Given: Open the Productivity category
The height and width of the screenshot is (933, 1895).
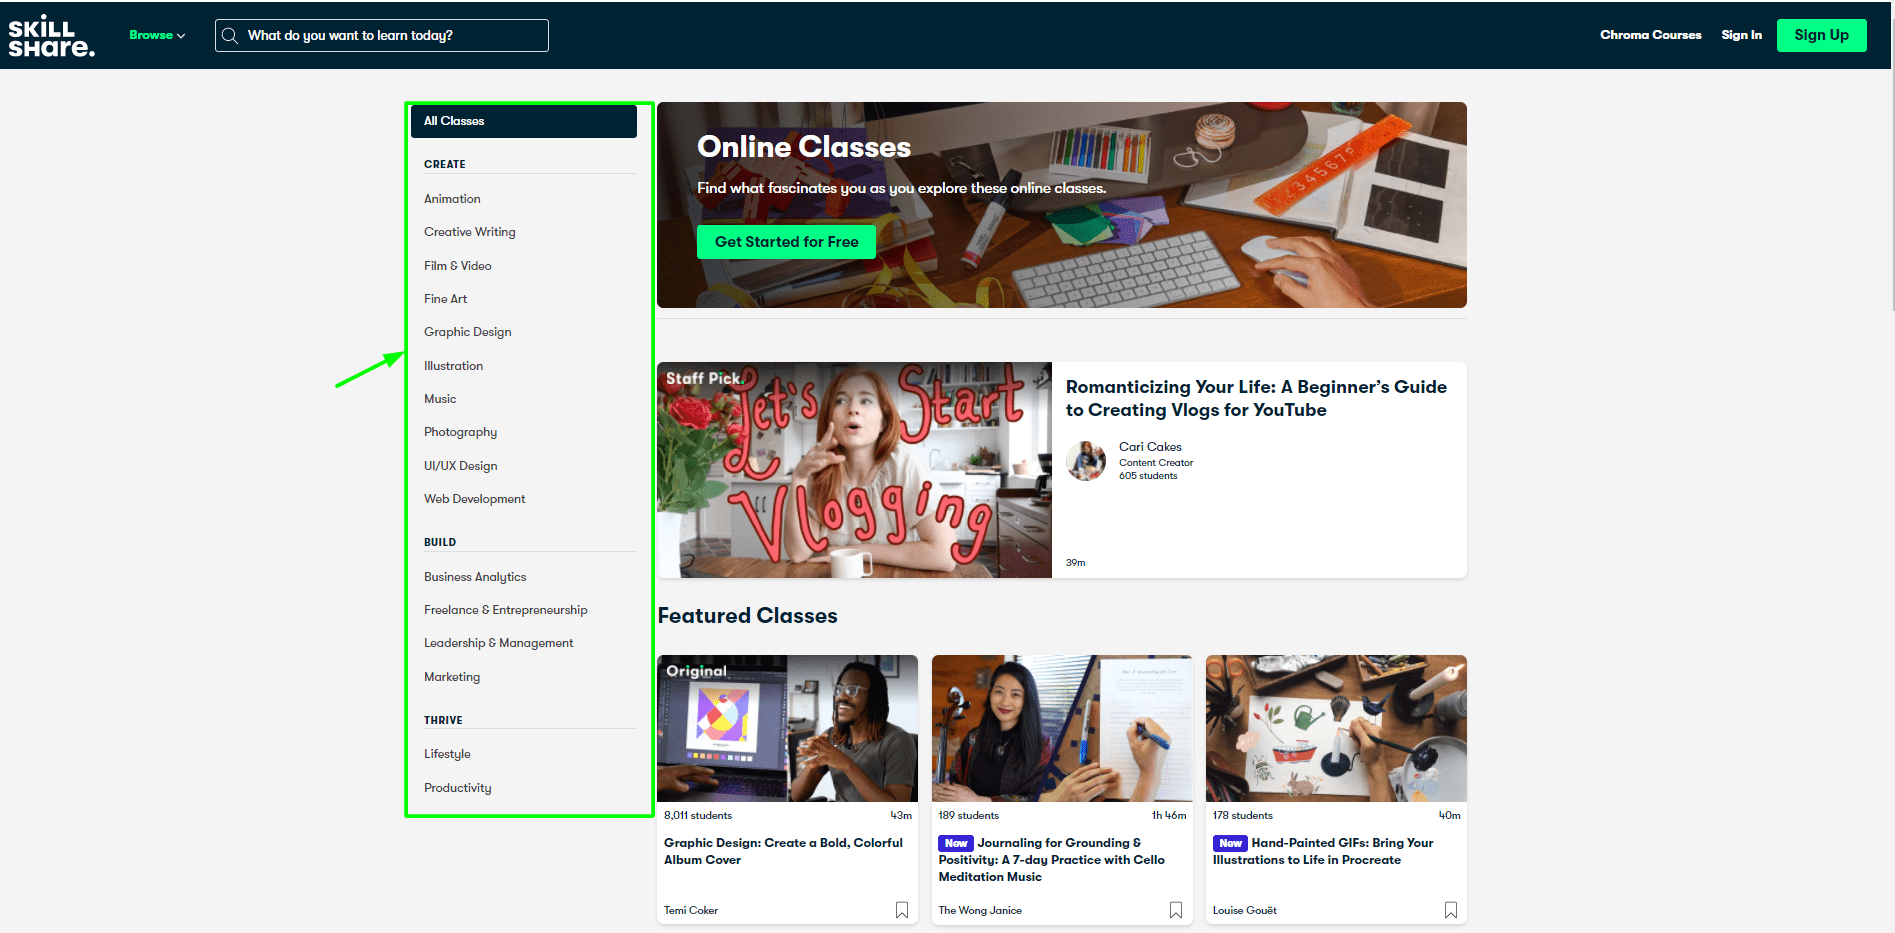Looking at the screenshot, I should 457,788.
